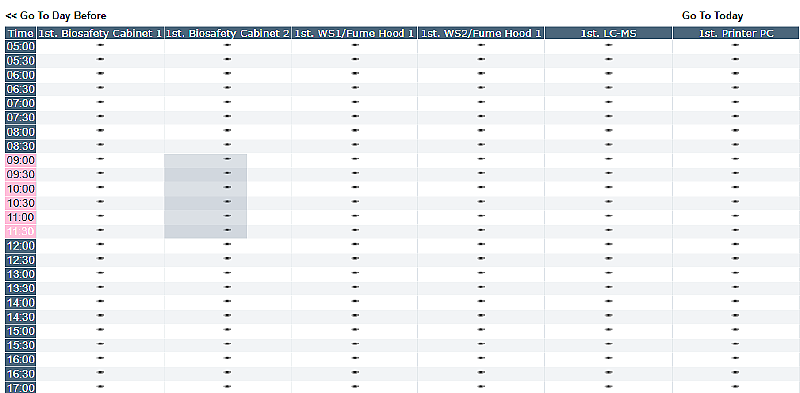Click the 05:00 time label
This screenshot has height=393, width=800.
[x=20, y=46]
